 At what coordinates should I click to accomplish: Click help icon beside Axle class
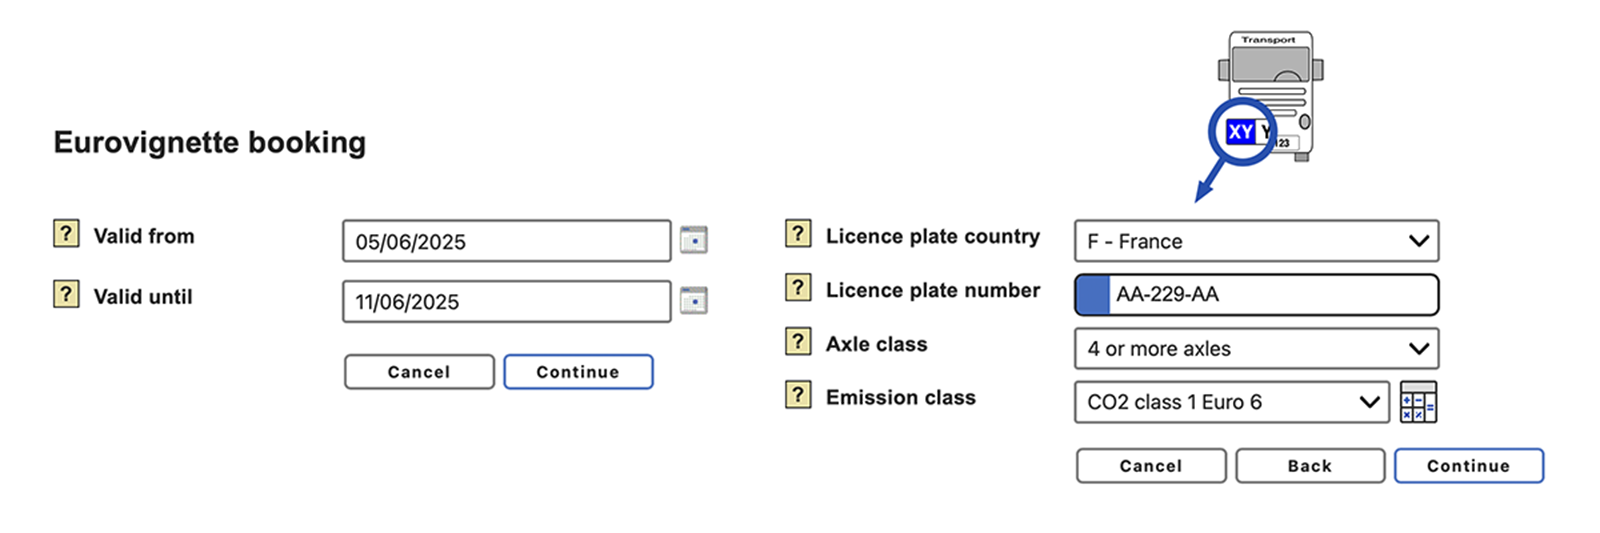798,342
